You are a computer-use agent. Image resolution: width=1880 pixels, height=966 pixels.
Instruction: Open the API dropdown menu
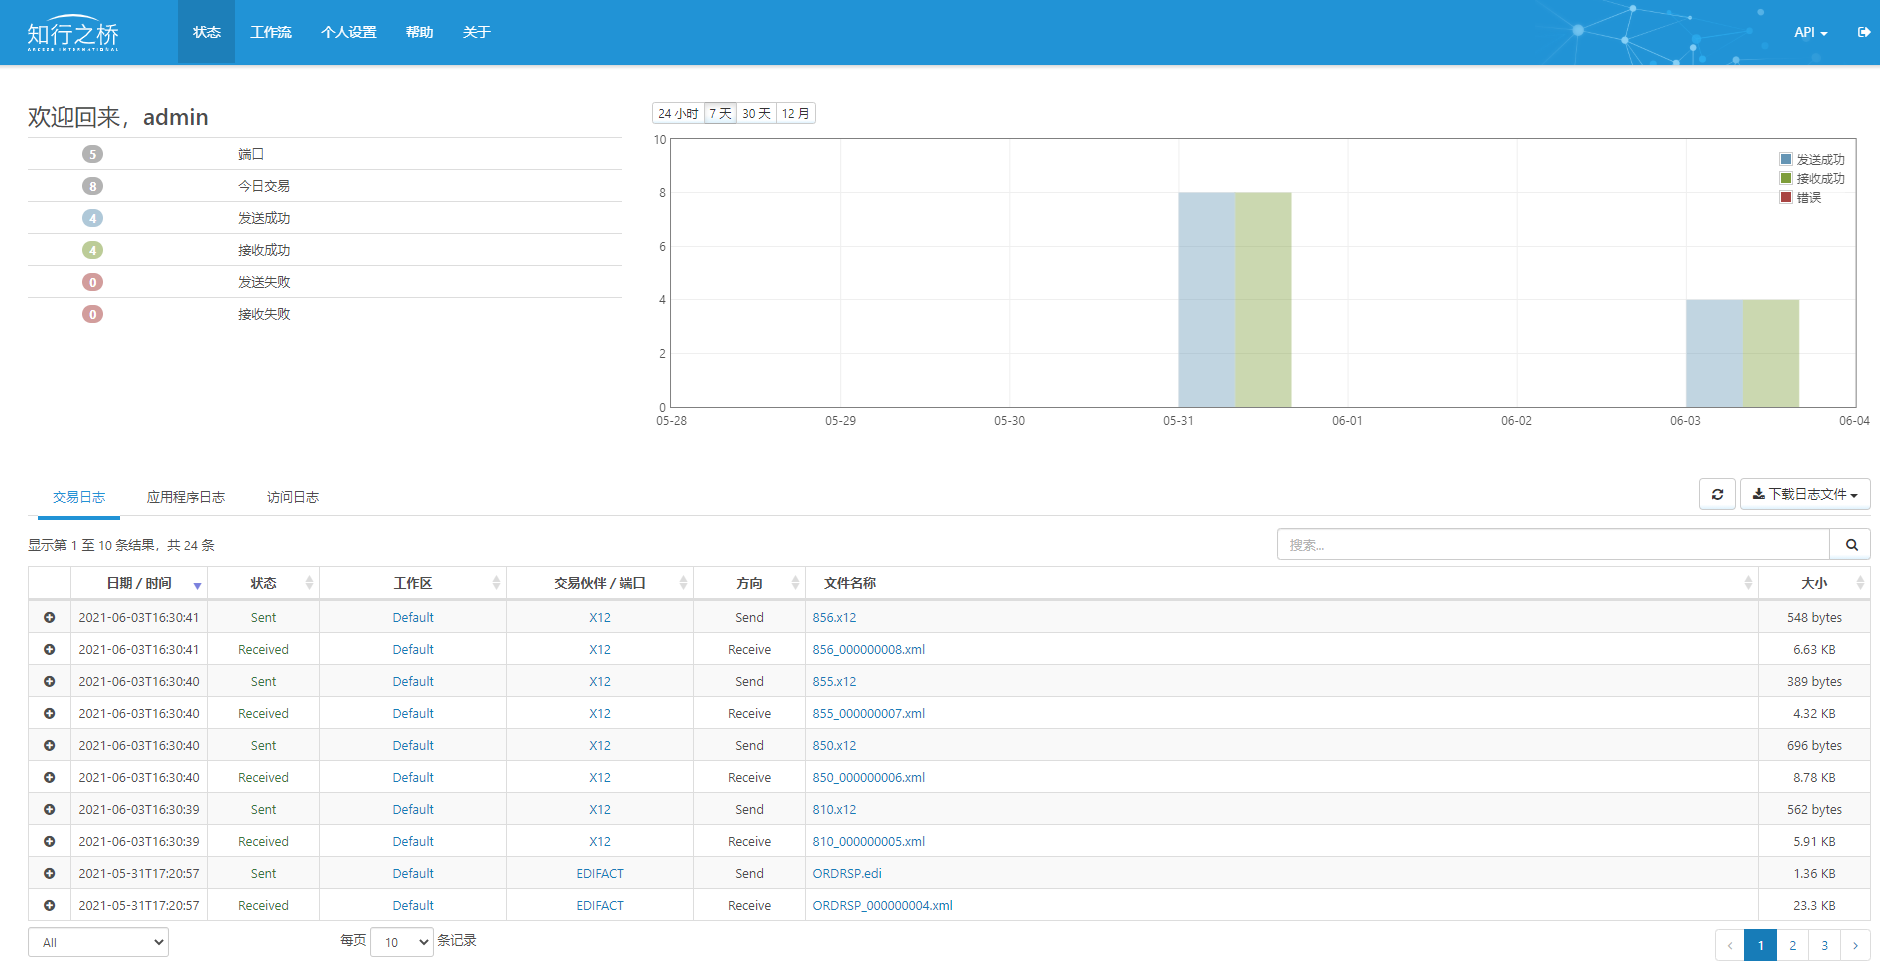(x=1810, y=32)
